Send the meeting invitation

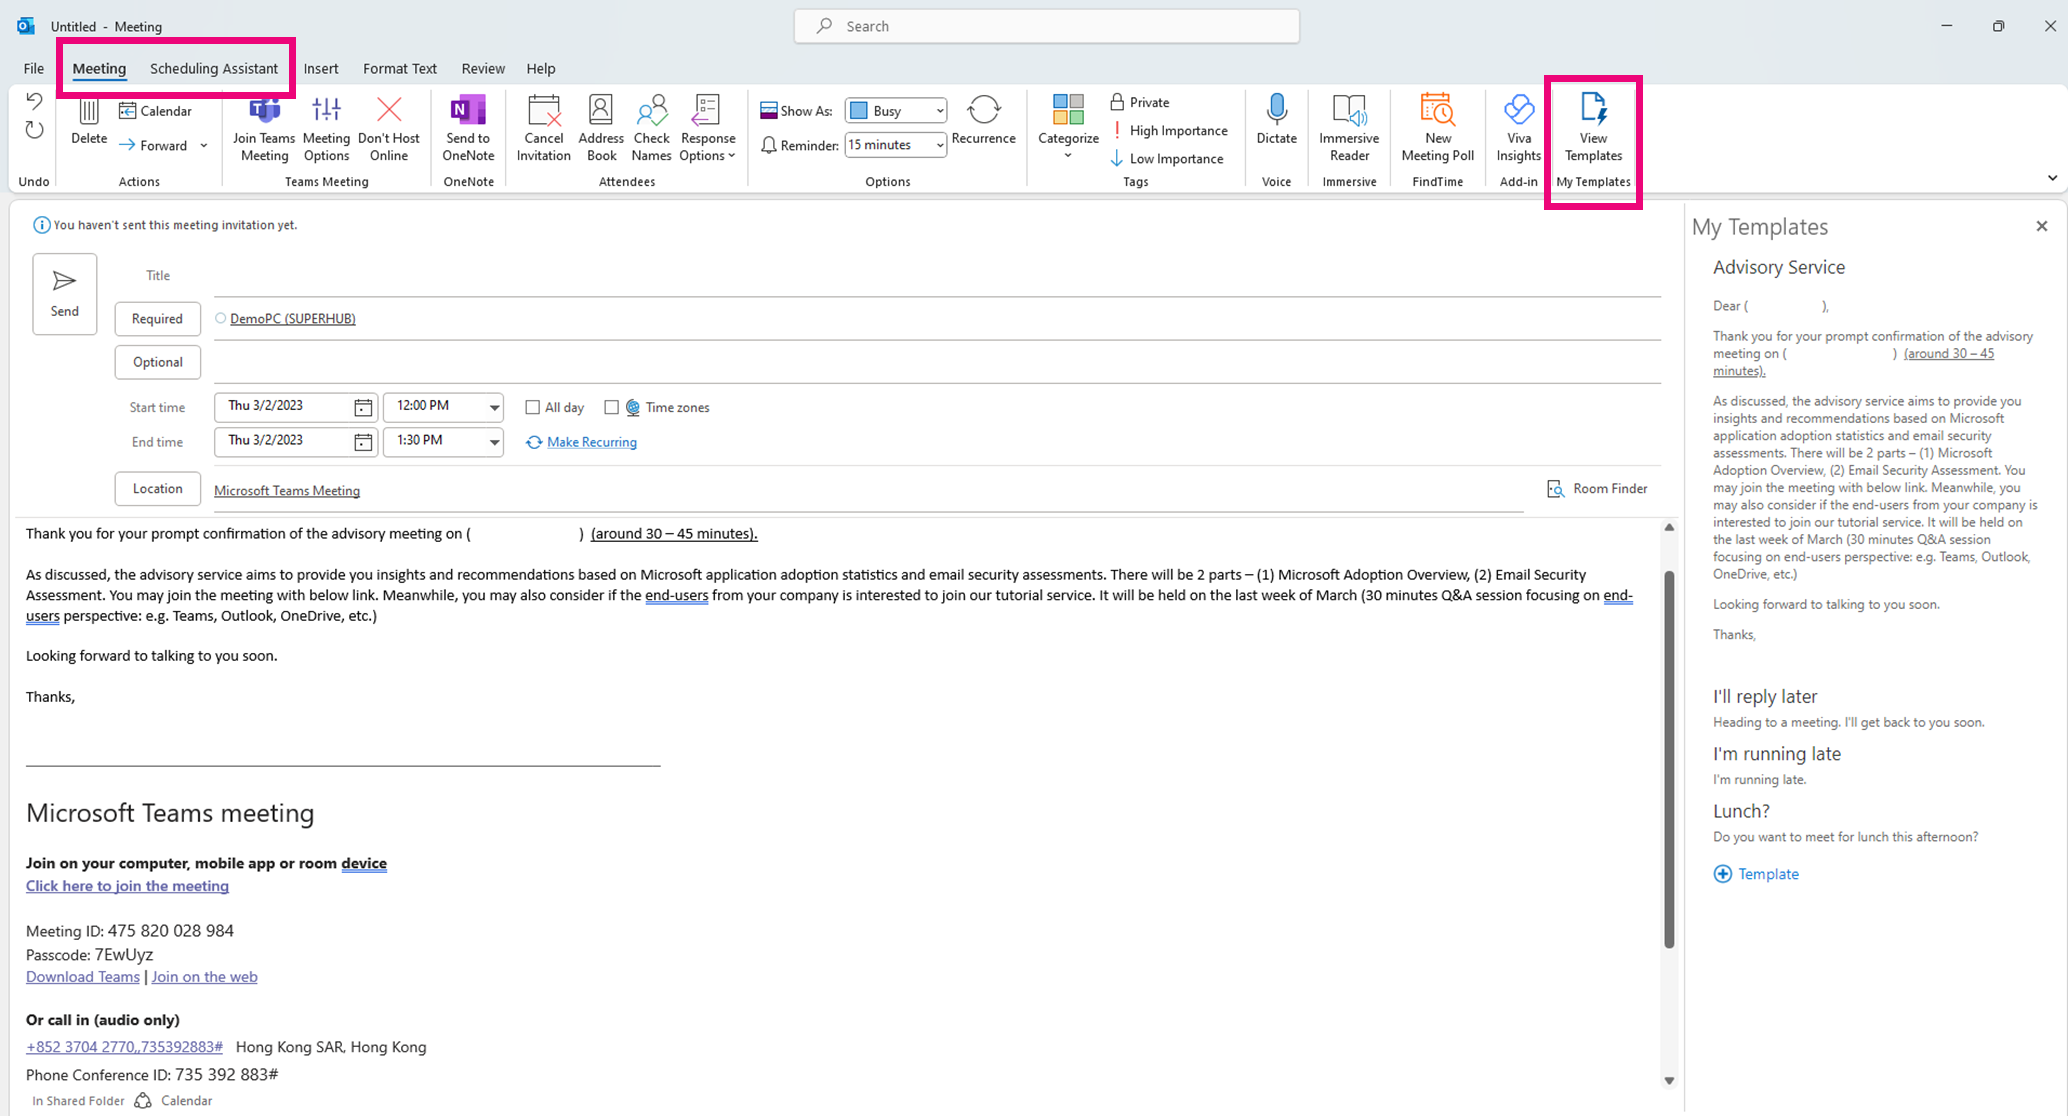65,293
